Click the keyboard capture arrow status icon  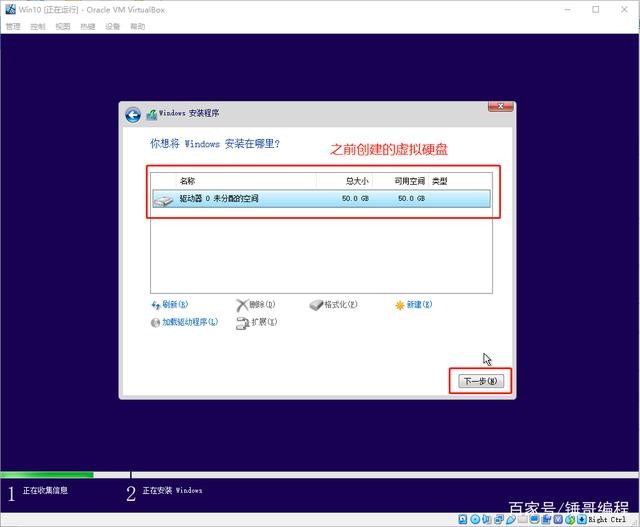582,519
